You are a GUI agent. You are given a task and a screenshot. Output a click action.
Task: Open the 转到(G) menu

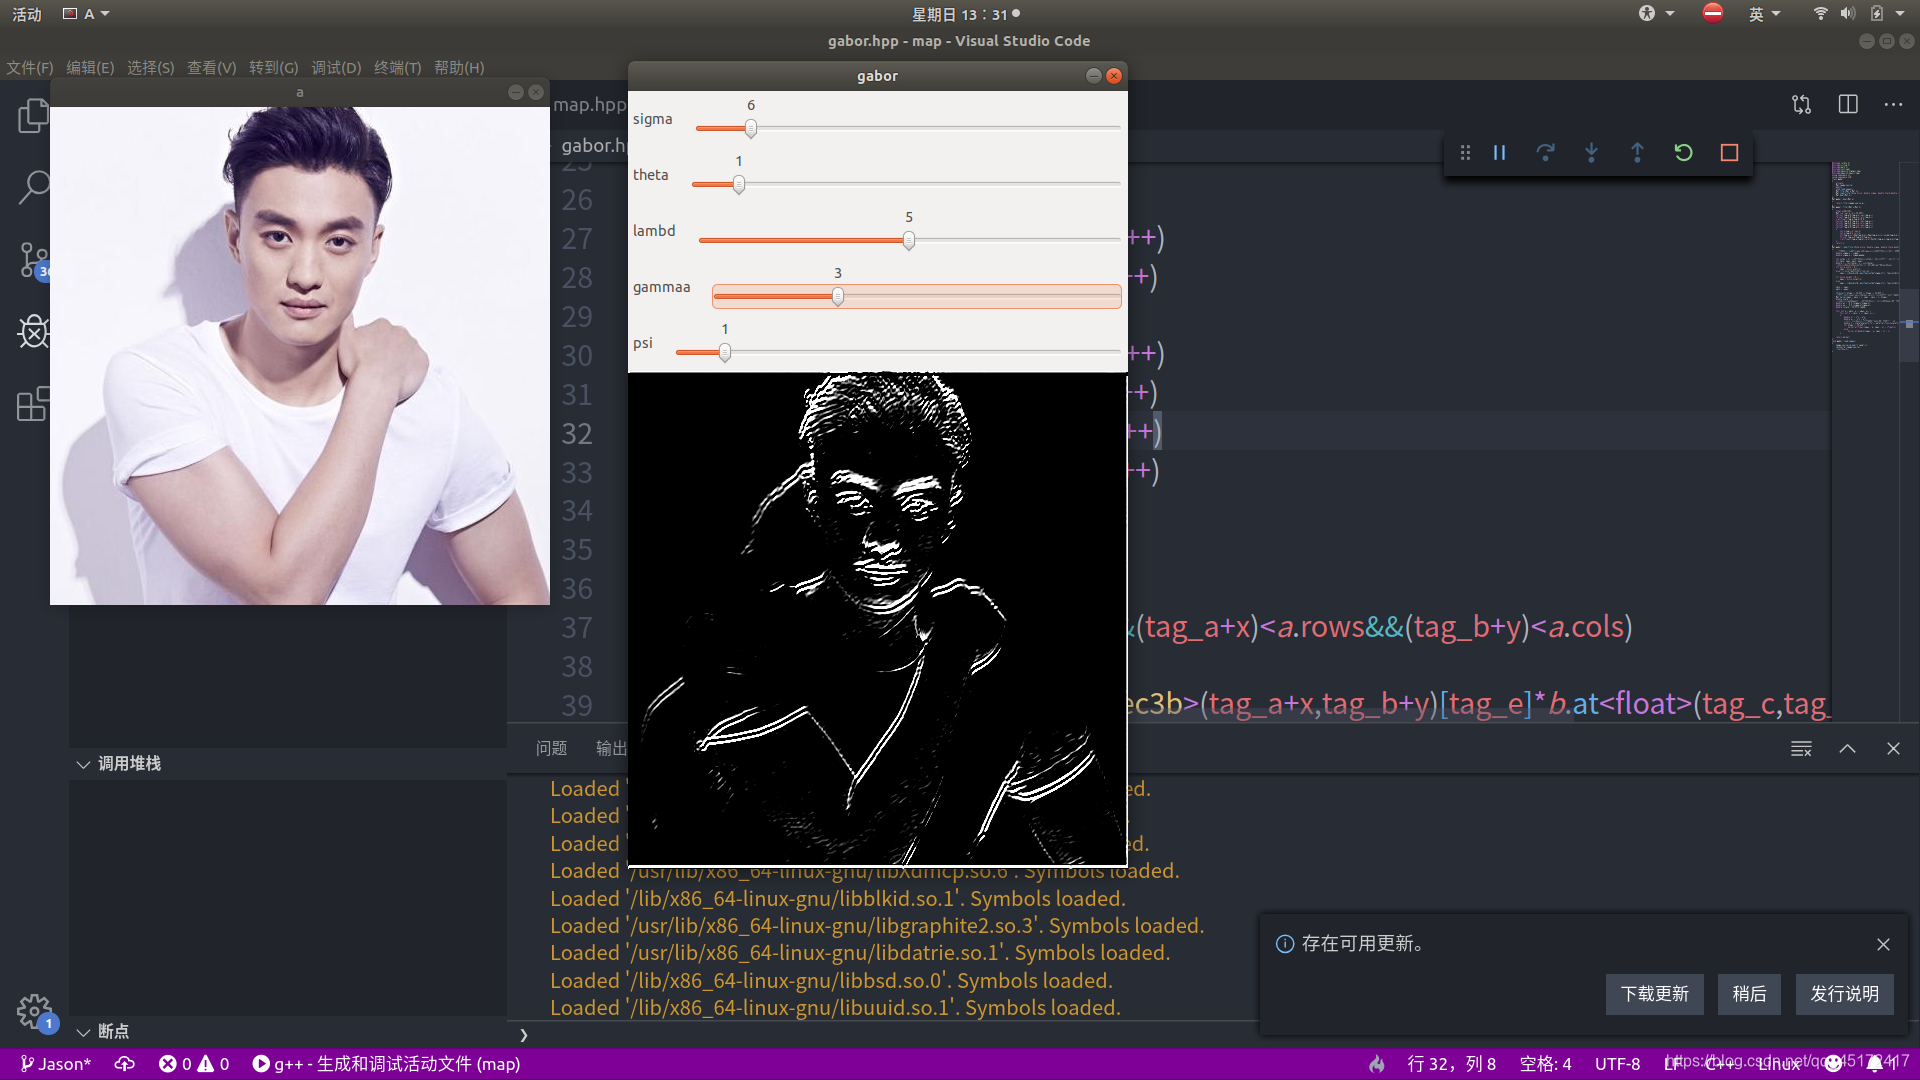(273, 68)
